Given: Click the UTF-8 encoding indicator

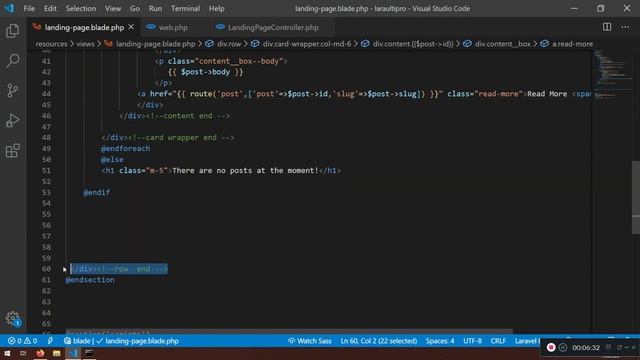Looking at the screenshot, I should click(x=472, y=341).
